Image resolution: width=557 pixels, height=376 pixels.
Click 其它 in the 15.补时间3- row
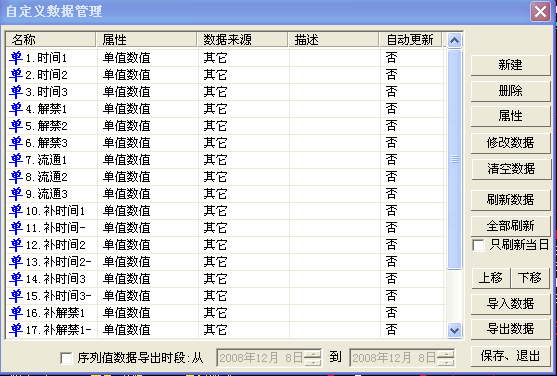(215, 296)
